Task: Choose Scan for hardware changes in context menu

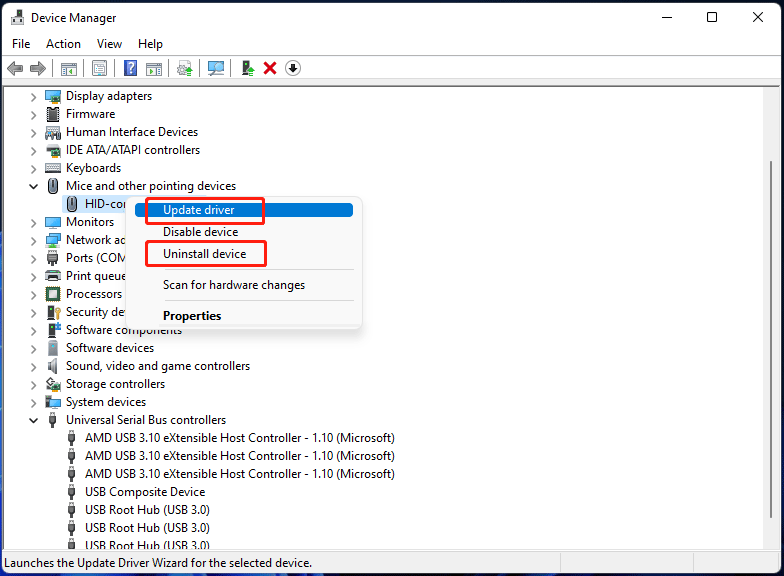Action: [x=244, y=285]
